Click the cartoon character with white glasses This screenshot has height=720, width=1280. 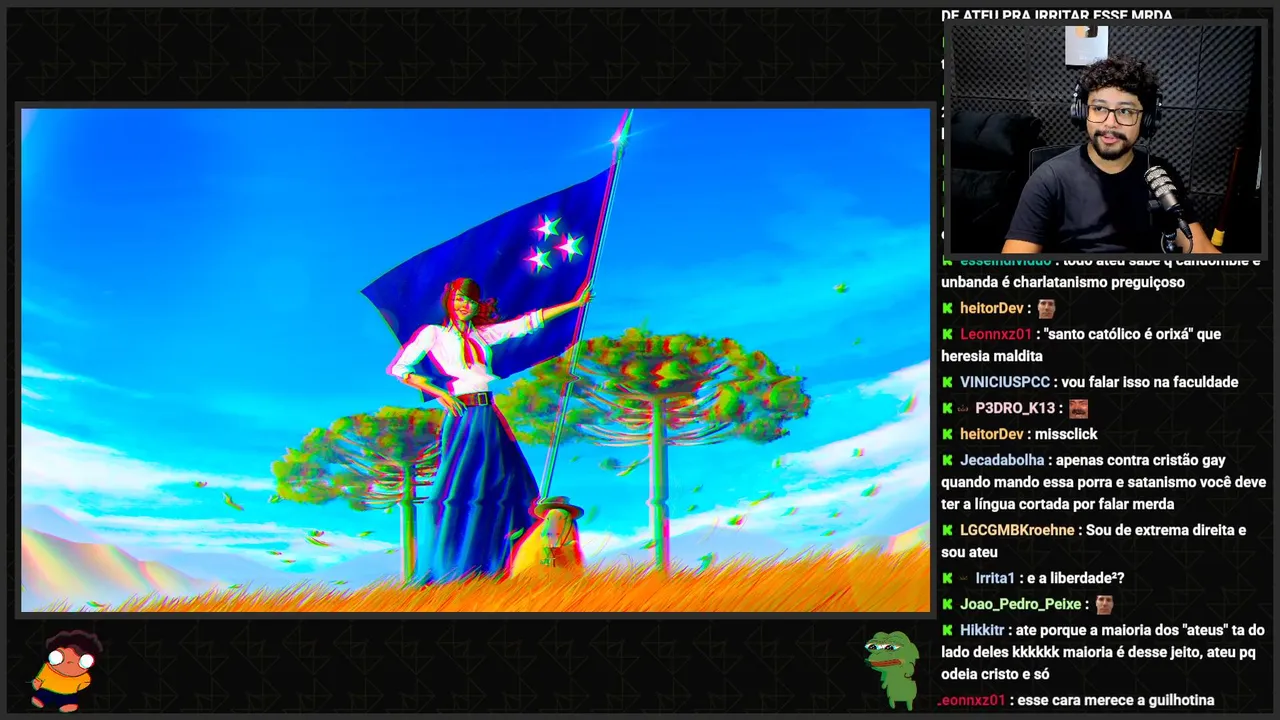tap(65, 670)
